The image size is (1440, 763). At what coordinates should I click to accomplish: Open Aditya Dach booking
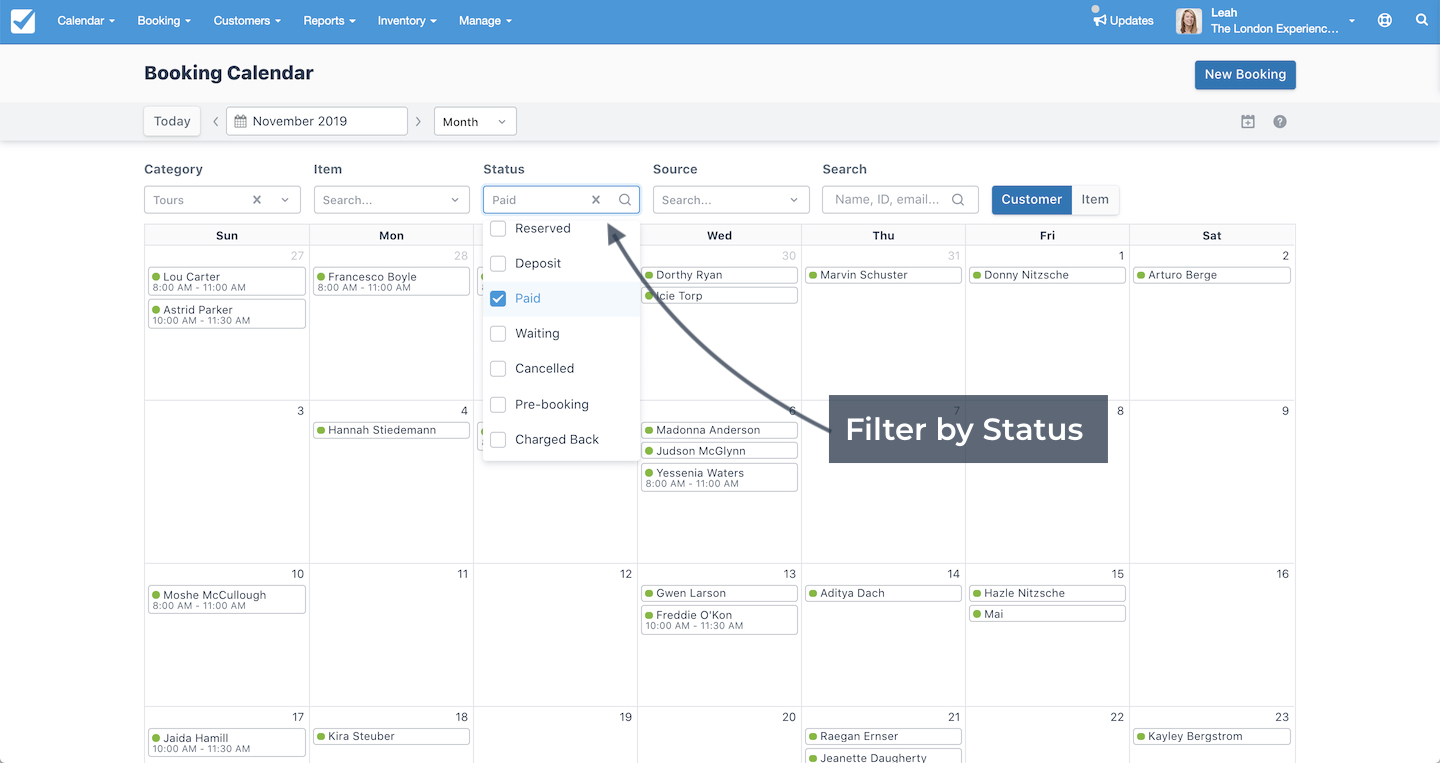click(883, 593)
